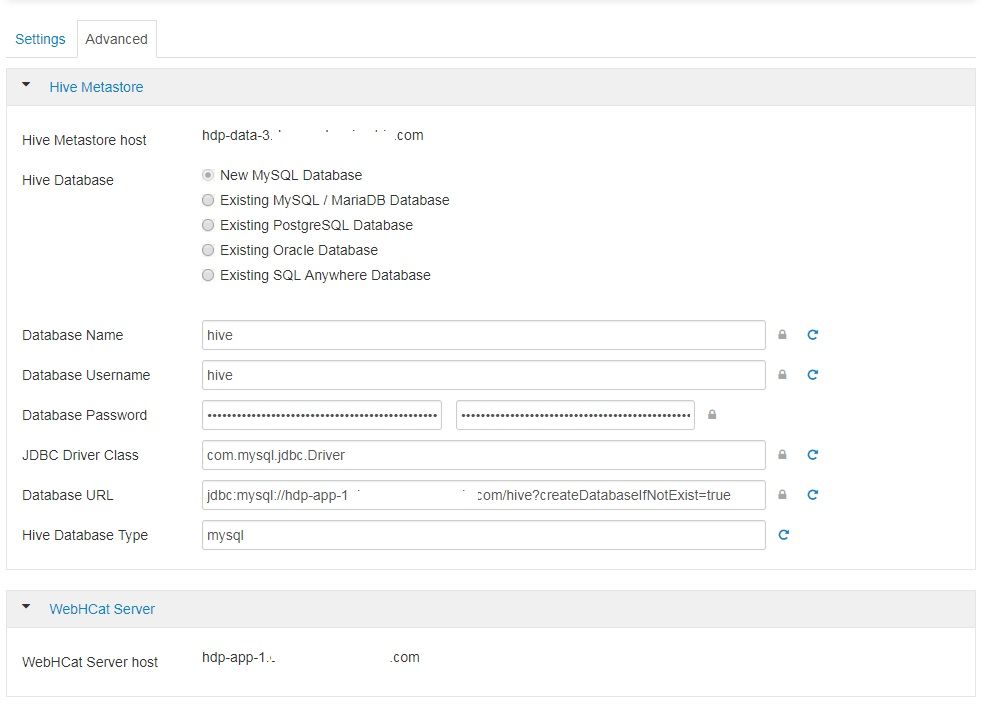Image resolution: width=985 pixels, height=716 pixels.
Task: Choose Existing Oracle Database radio button
Action: pyautogui.click(x=208, y=250)
